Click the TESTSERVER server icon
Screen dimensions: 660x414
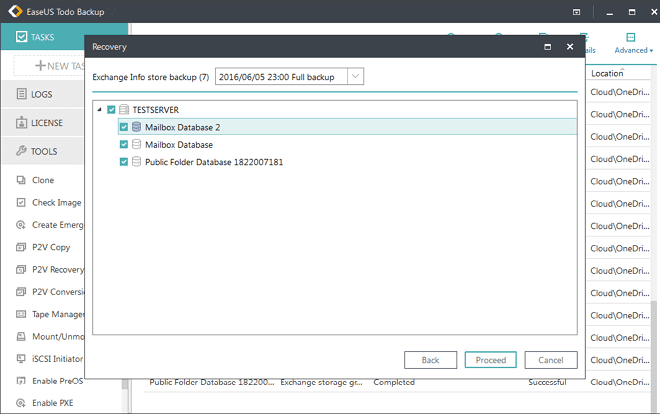(x=124, y=110)
